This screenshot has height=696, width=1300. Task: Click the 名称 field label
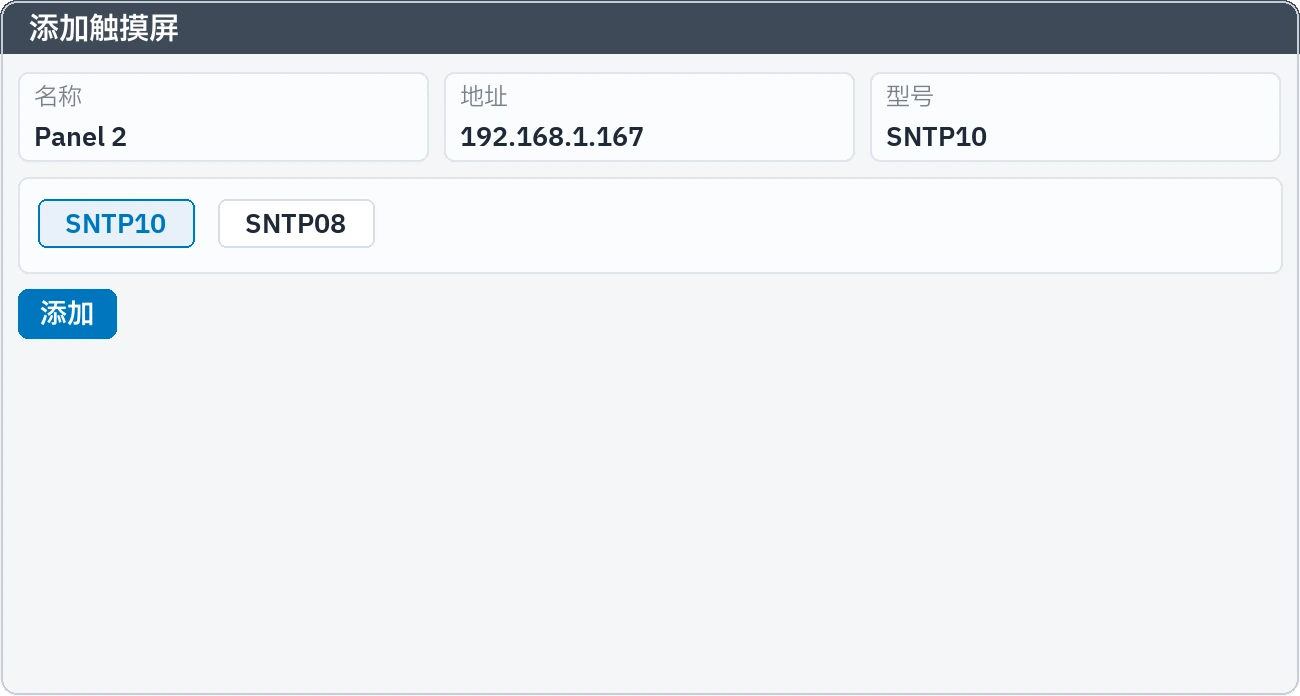[58, 97]
